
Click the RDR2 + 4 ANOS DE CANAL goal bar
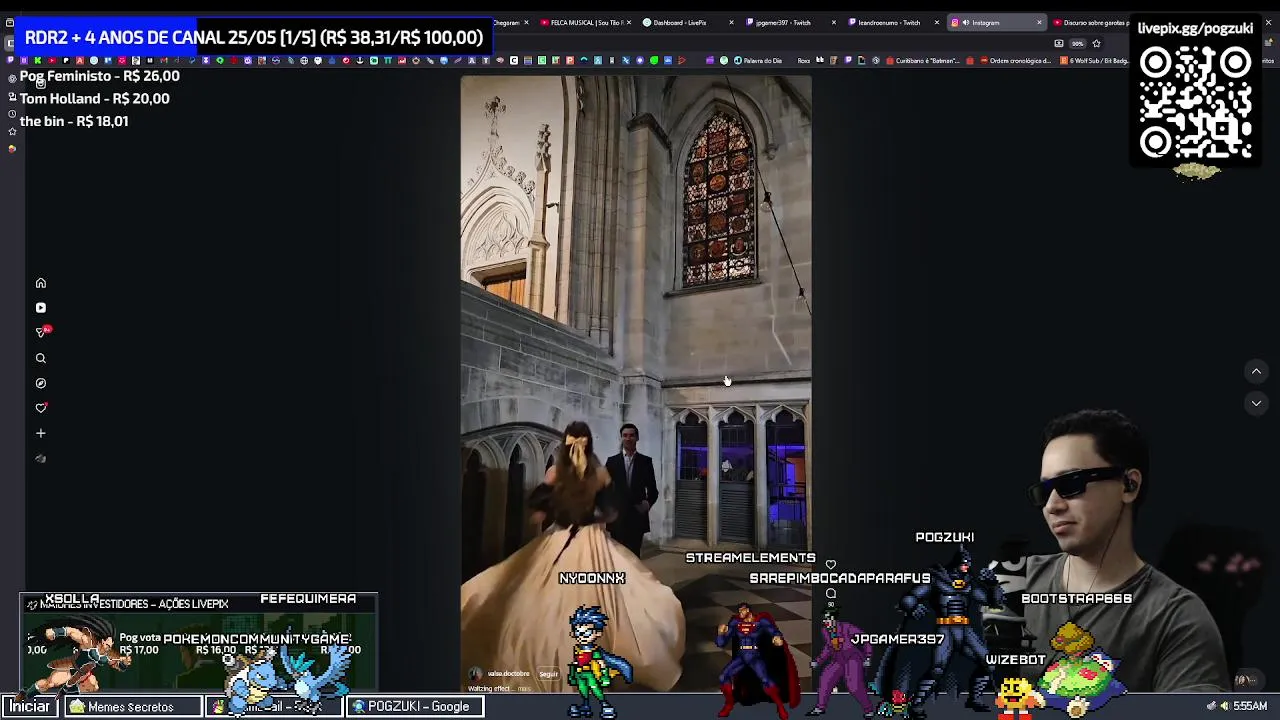[x=254, y=38]
